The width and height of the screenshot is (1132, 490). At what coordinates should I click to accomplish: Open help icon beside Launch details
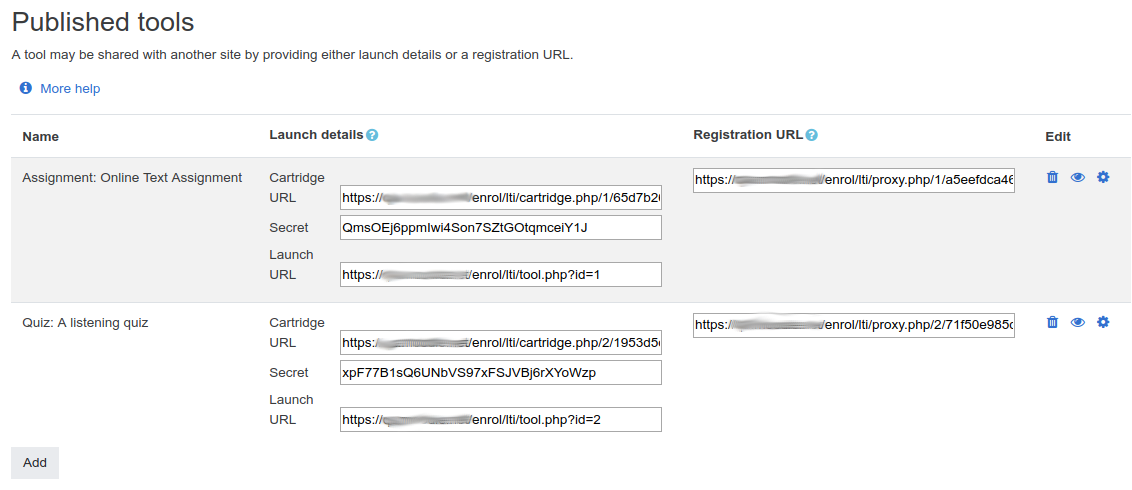[372, 135]
